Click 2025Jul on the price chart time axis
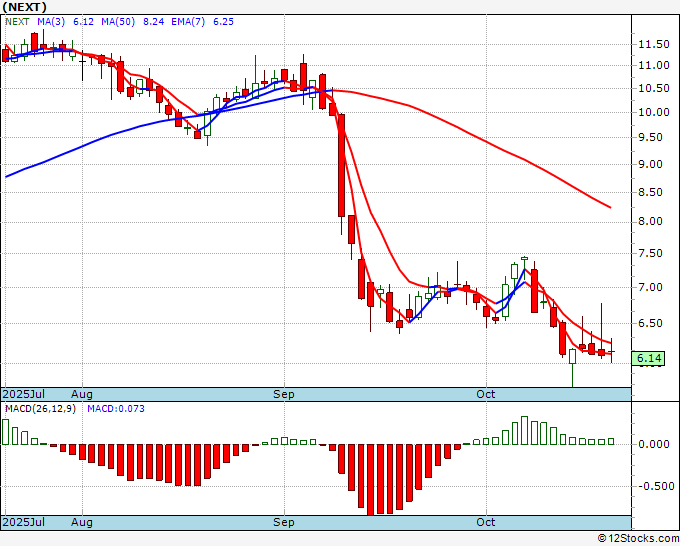Viewport: 680px width, 546px height. 24,394
